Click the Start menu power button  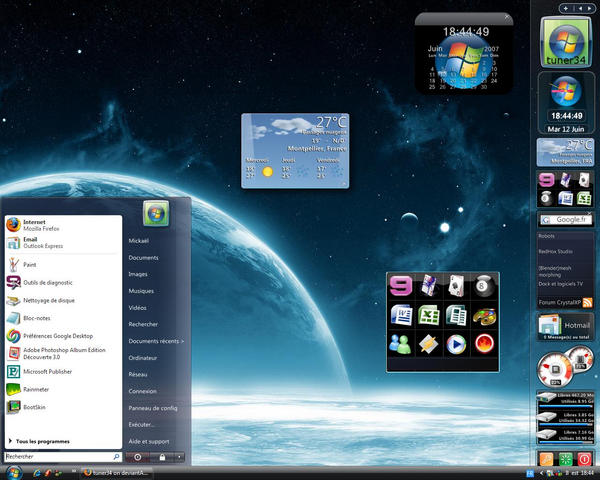tap(137, 457)
